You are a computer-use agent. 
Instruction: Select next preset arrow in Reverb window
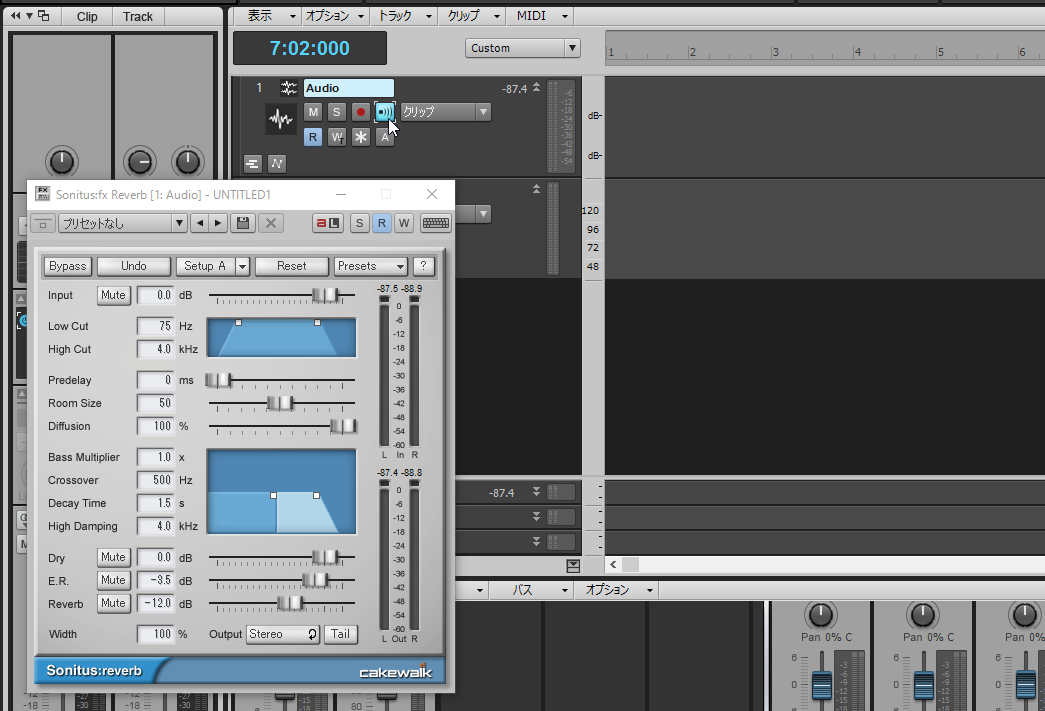pyautogui.click(x=218, y=223)
